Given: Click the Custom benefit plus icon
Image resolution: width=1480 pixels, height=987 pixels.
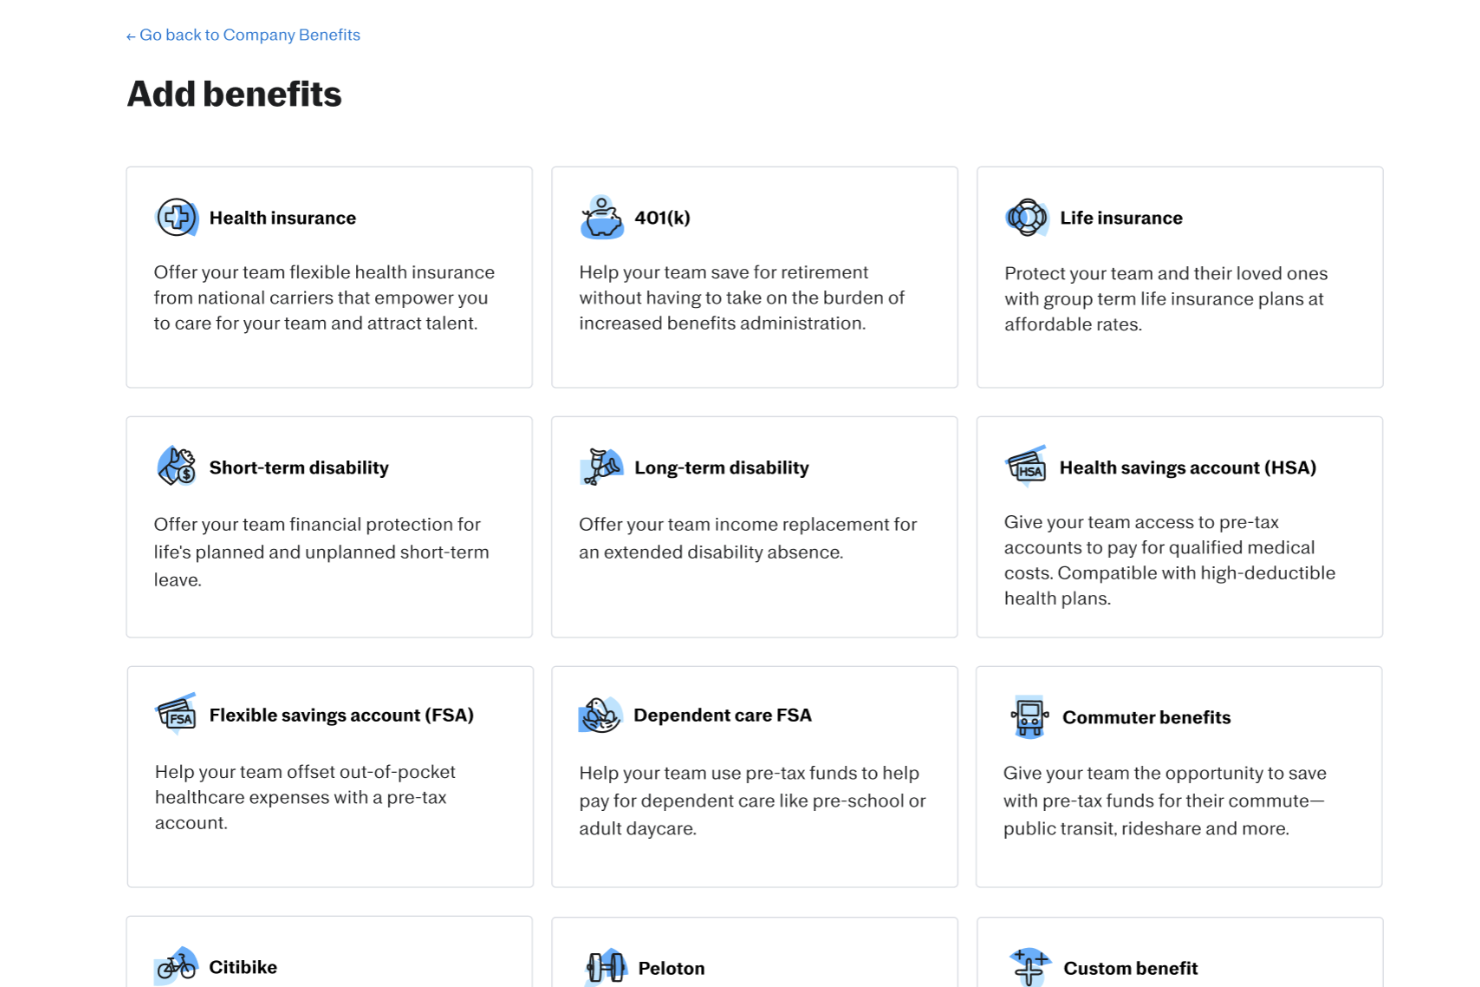Looking at the screenshot, I should tap(1027, 965).
